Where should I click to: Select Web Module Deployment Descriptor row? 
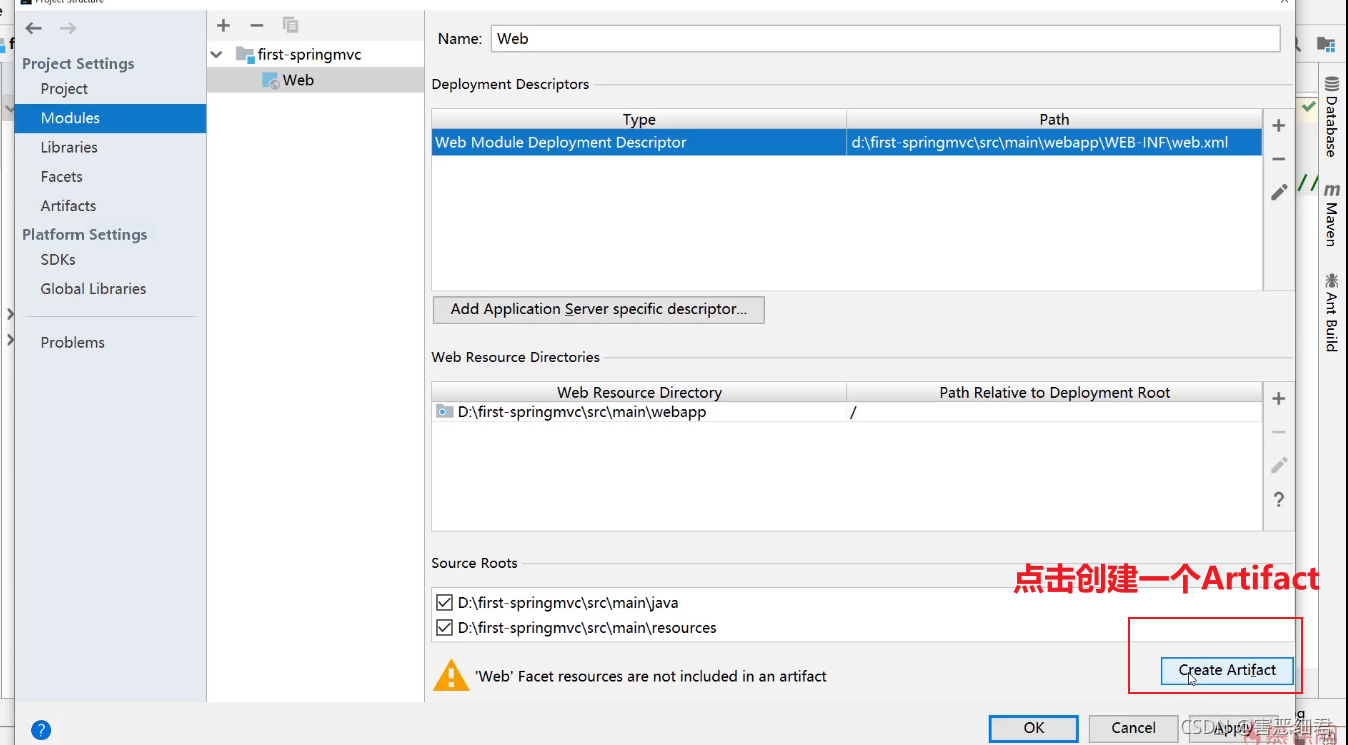847,142
